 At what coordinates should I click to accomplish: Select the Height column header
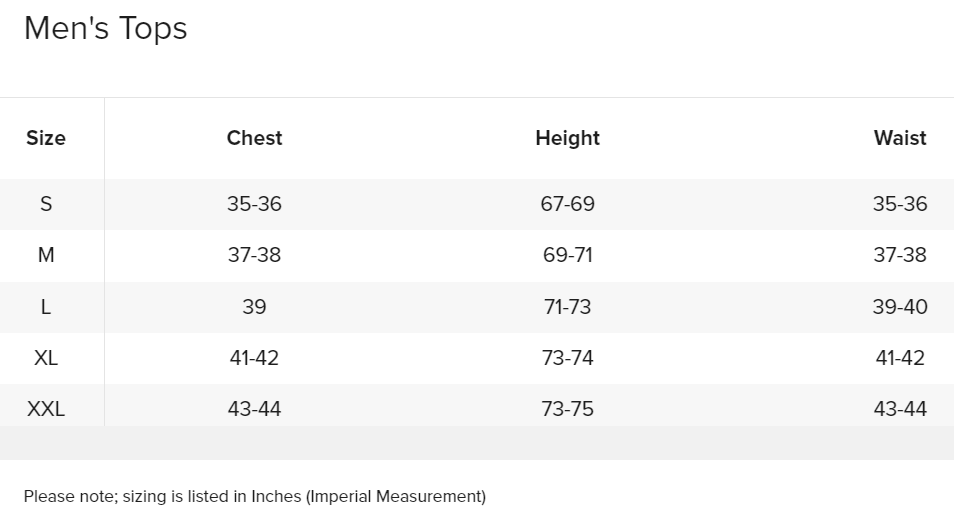coord(568,138)
